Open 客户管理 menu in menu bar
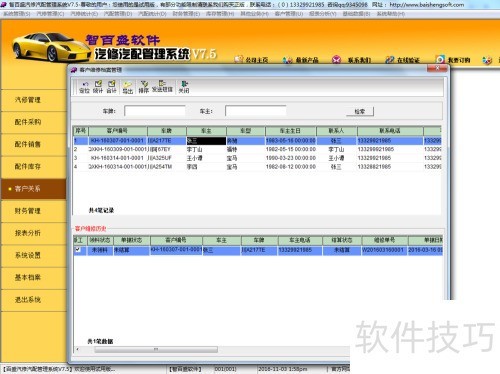 [x=289, y=14]
